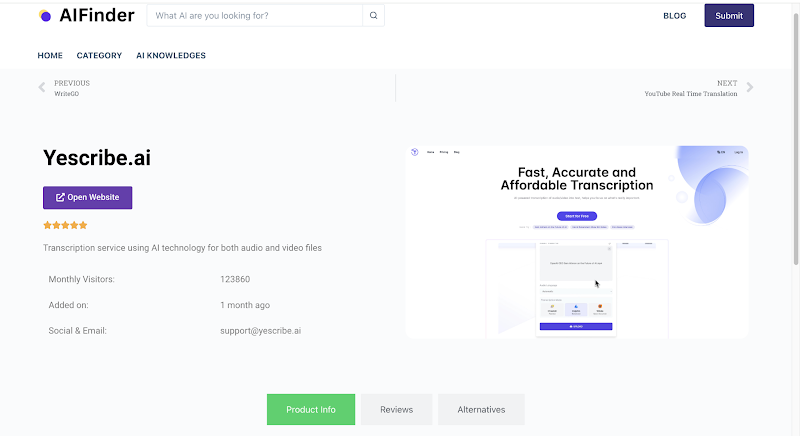Screen dimensions: 800x436
Task: Open the CATEGORY menu item
Action: pyautogui.click(x=99, y=56)
